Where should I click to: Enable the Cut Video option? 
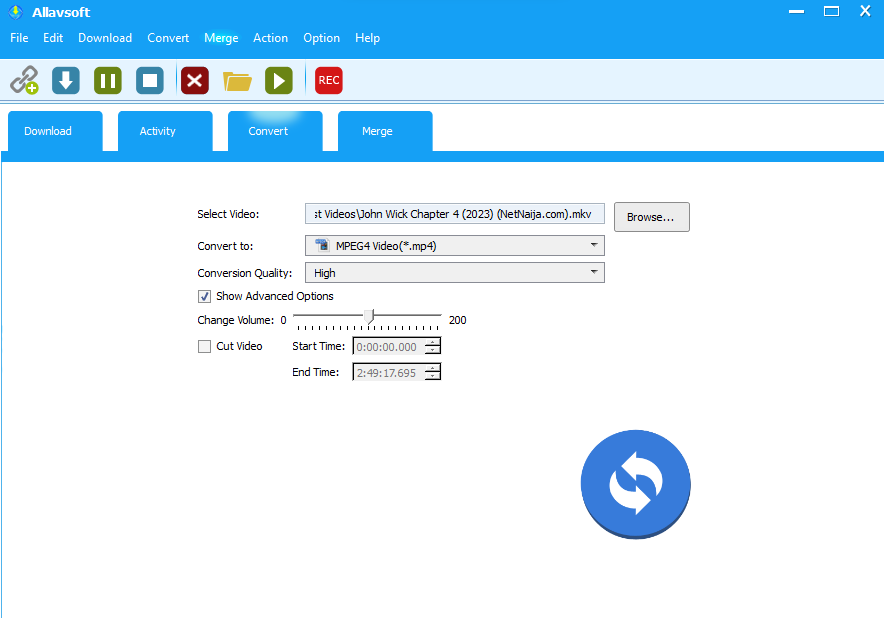pyautogui.click(x=205, y=346)
